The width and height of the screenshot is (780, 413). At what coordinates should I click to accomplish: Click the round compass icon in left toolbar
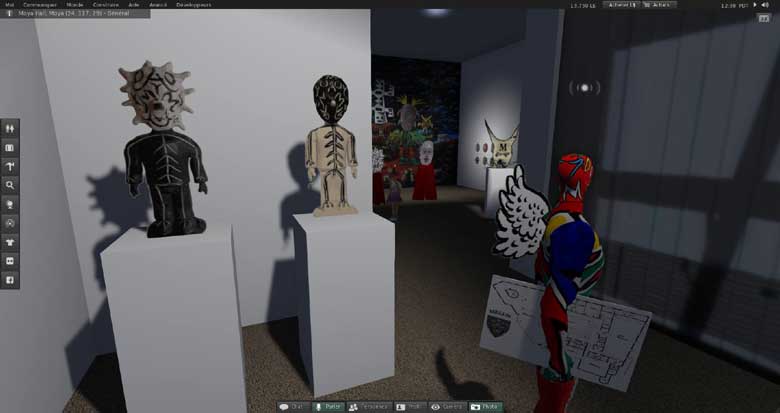pyautogui.click(x=10, y=222)
